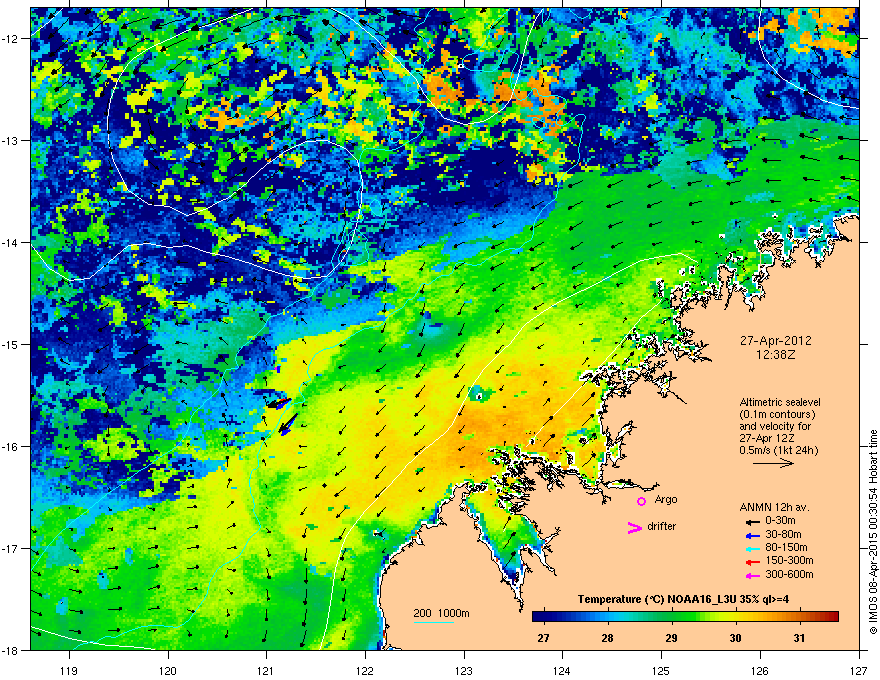Click the '0-30m' depth label
The width and height of the screenshot is (880, 680).
[x=780, y=521]
